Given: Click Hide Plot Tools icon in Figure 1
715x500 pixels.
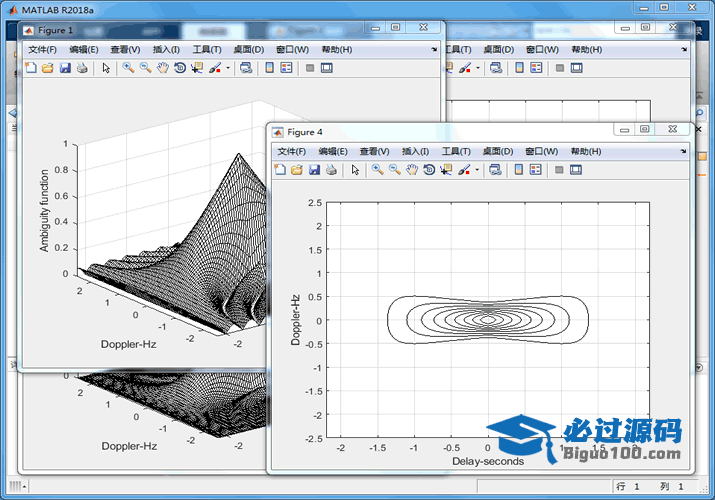Looking at the screenshot, I should point(310,68).
